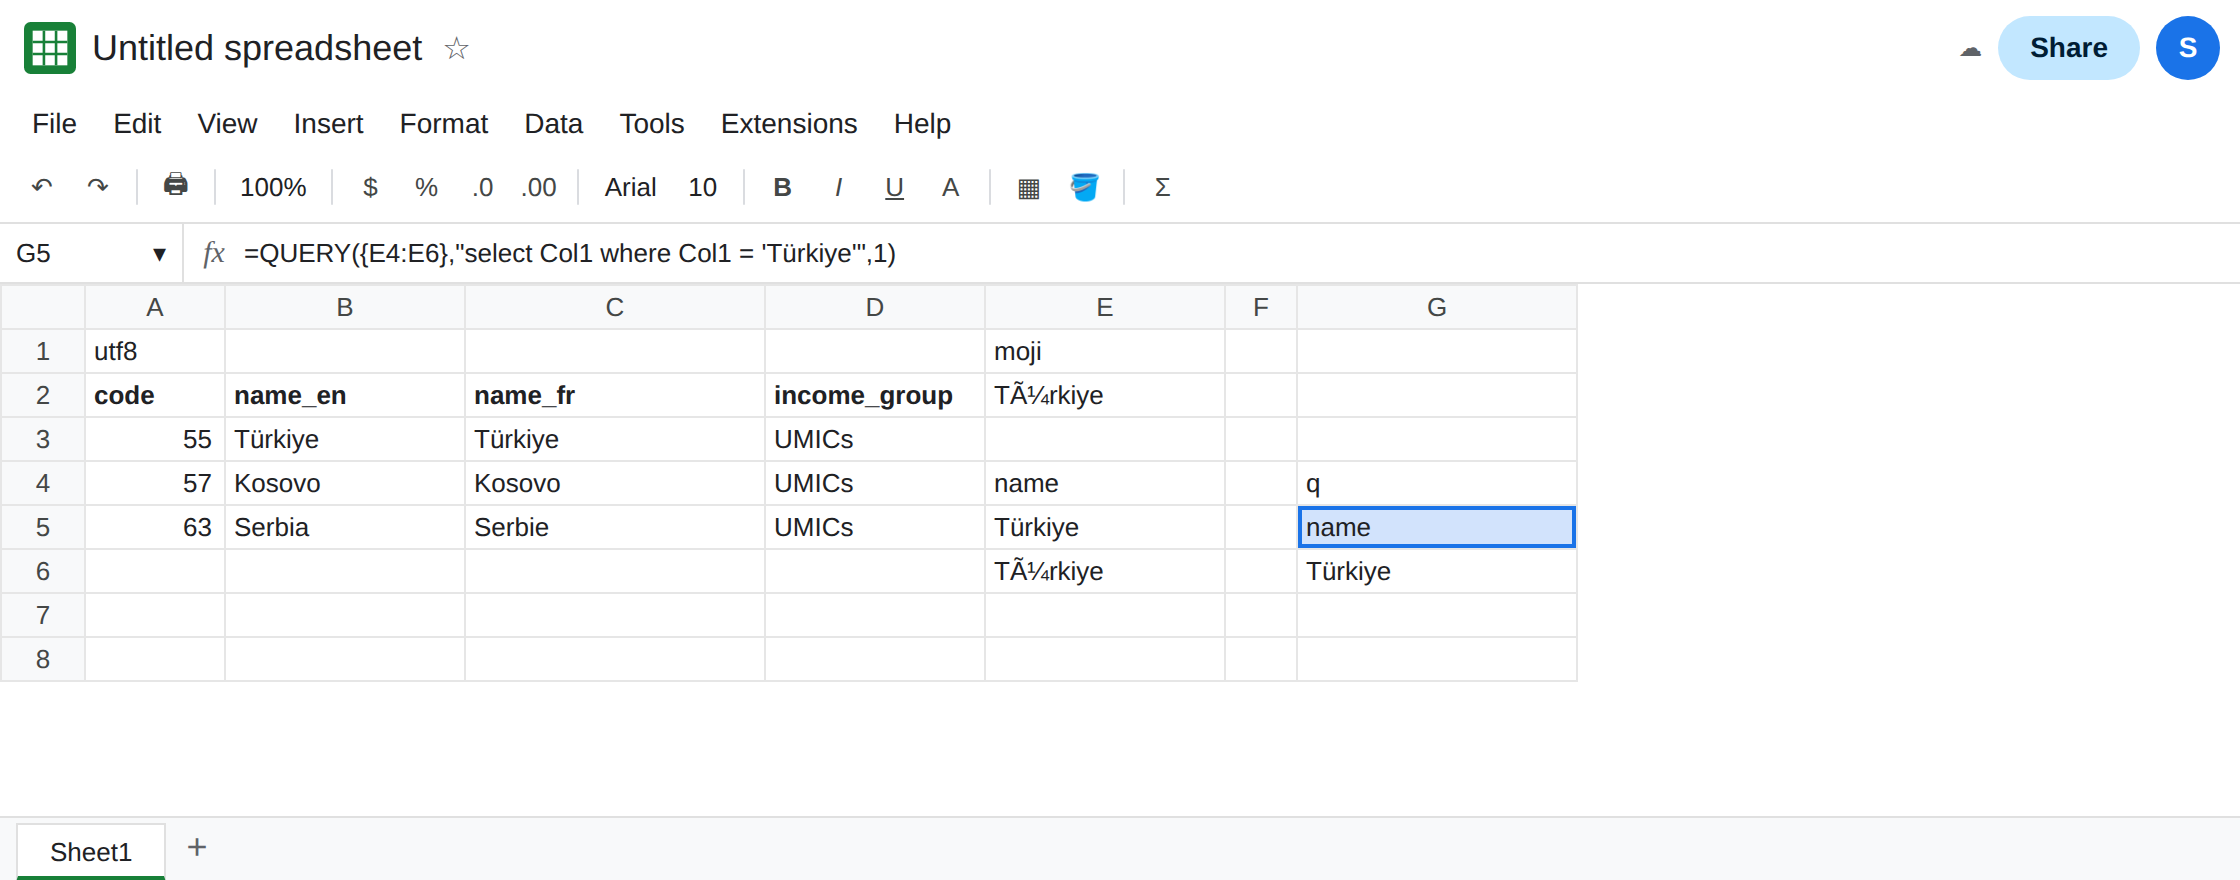This screenshot has width=2240, height=880.
Task: Select Kosovo in the name_en column
Action: point(345,483)
